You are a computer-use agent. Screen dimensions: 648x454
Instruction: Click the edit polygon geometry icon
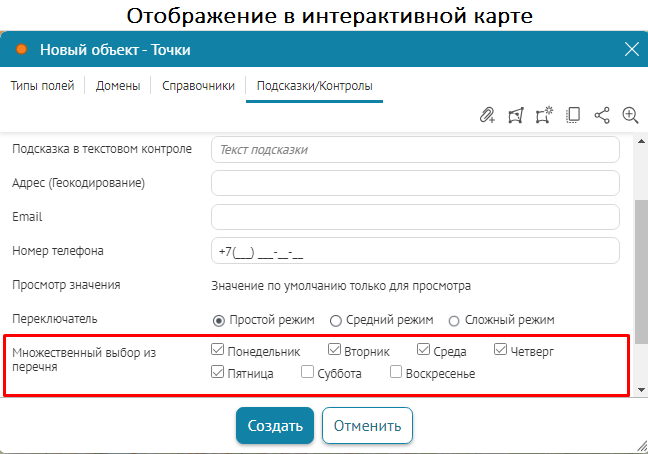[x=516, y=115]
